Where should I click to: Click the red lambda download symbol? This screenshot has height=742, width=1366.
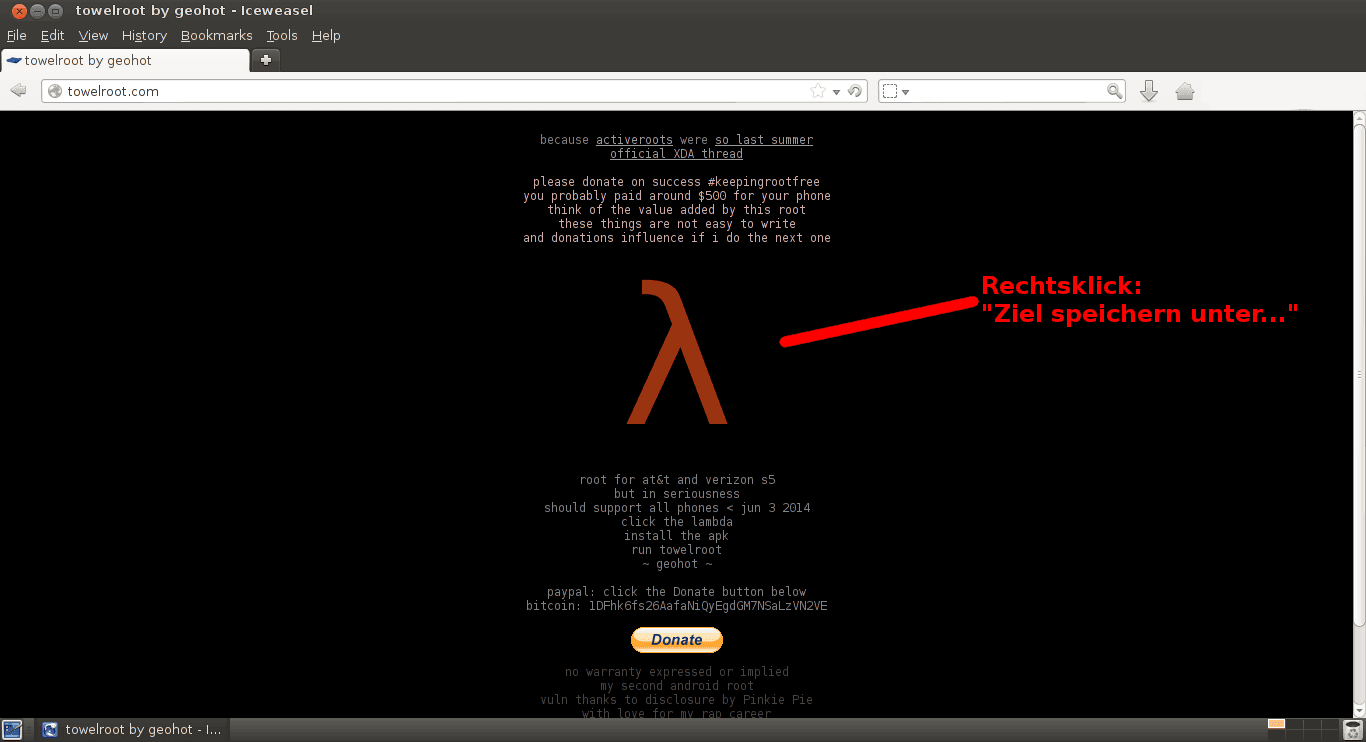point(677,352)
